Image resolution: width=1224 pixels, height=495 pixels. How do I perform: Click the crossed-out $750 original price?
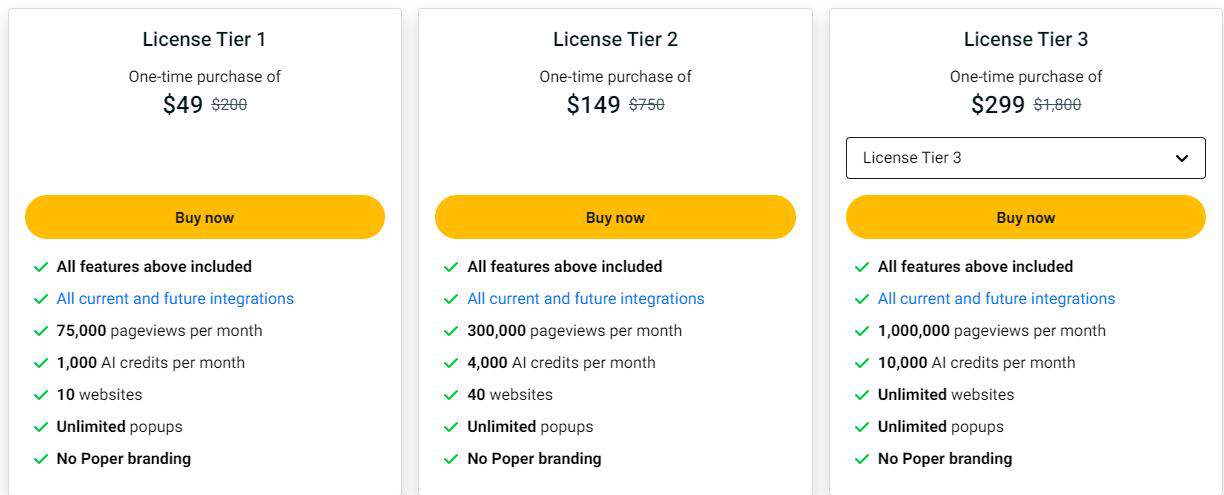[647, 104]
